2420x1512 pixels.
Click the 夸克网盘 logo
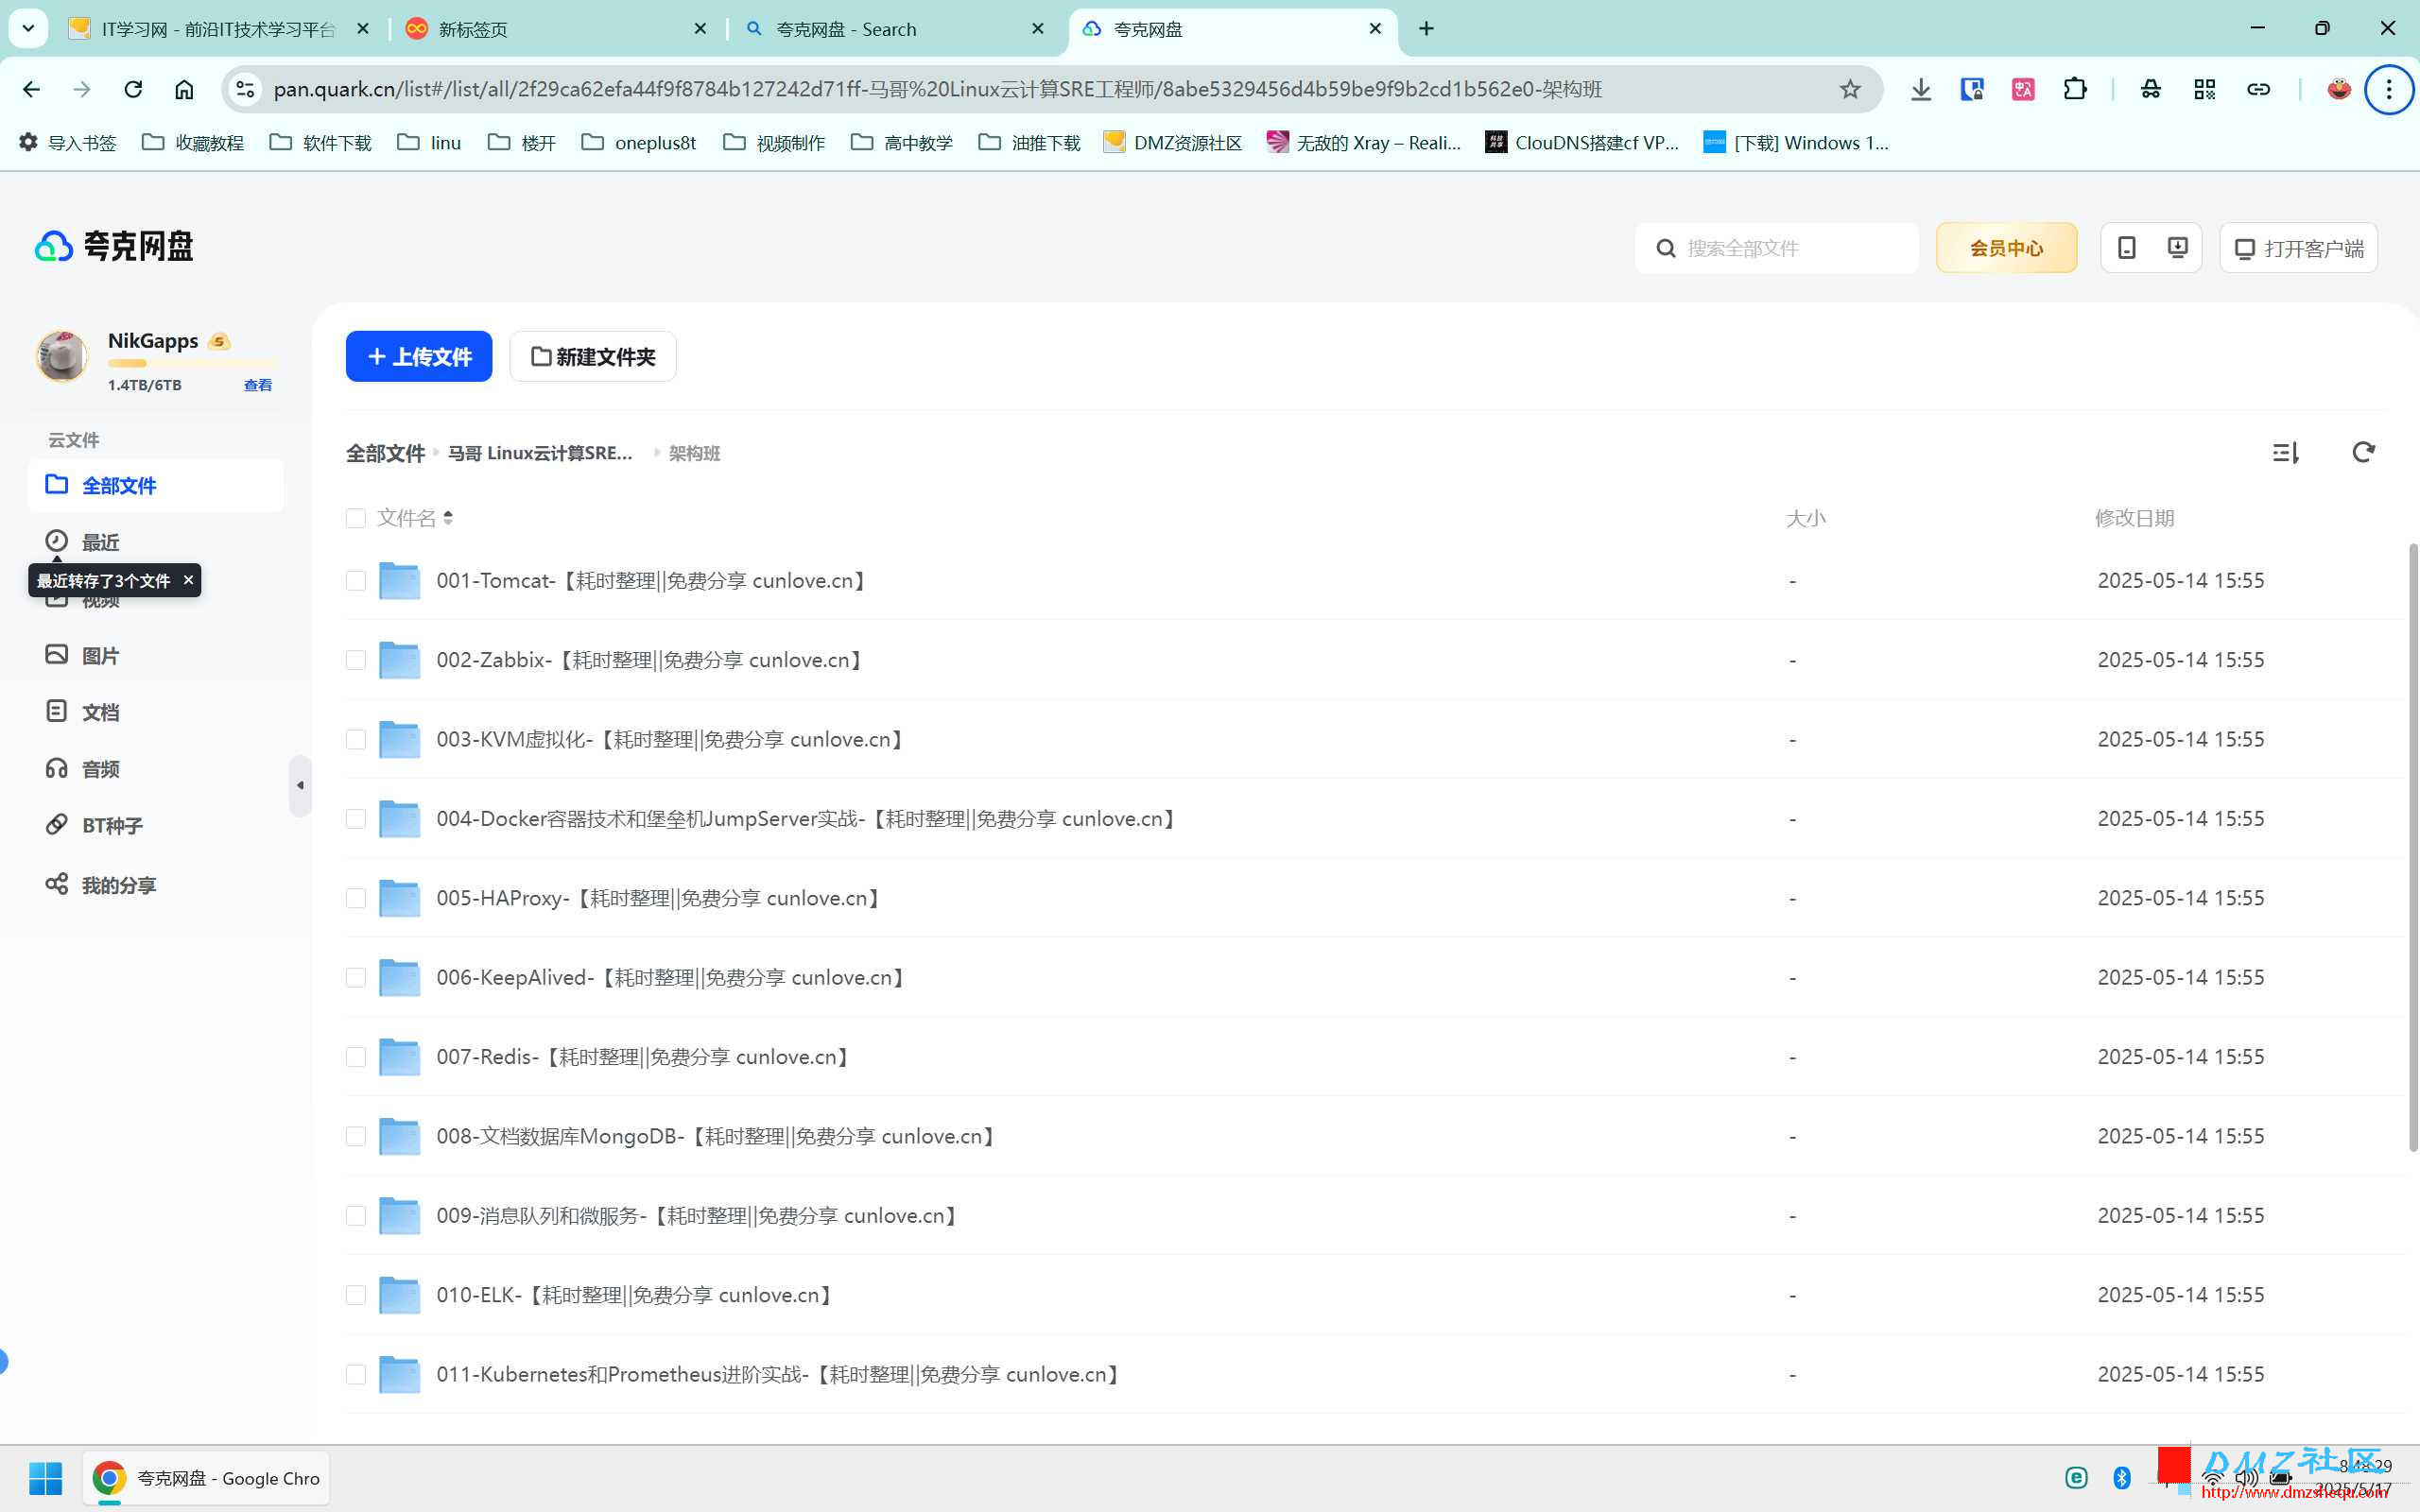[x=114, y=246]
